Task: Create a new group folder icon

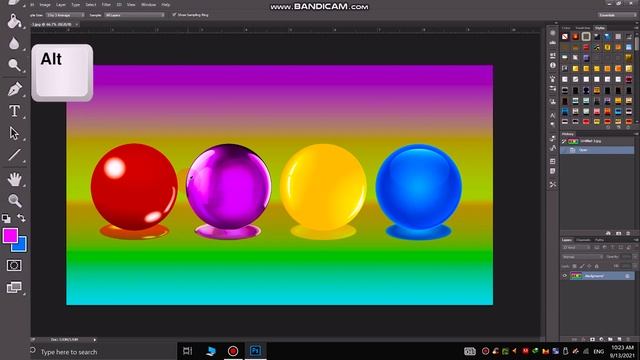Action: (610, 339)
